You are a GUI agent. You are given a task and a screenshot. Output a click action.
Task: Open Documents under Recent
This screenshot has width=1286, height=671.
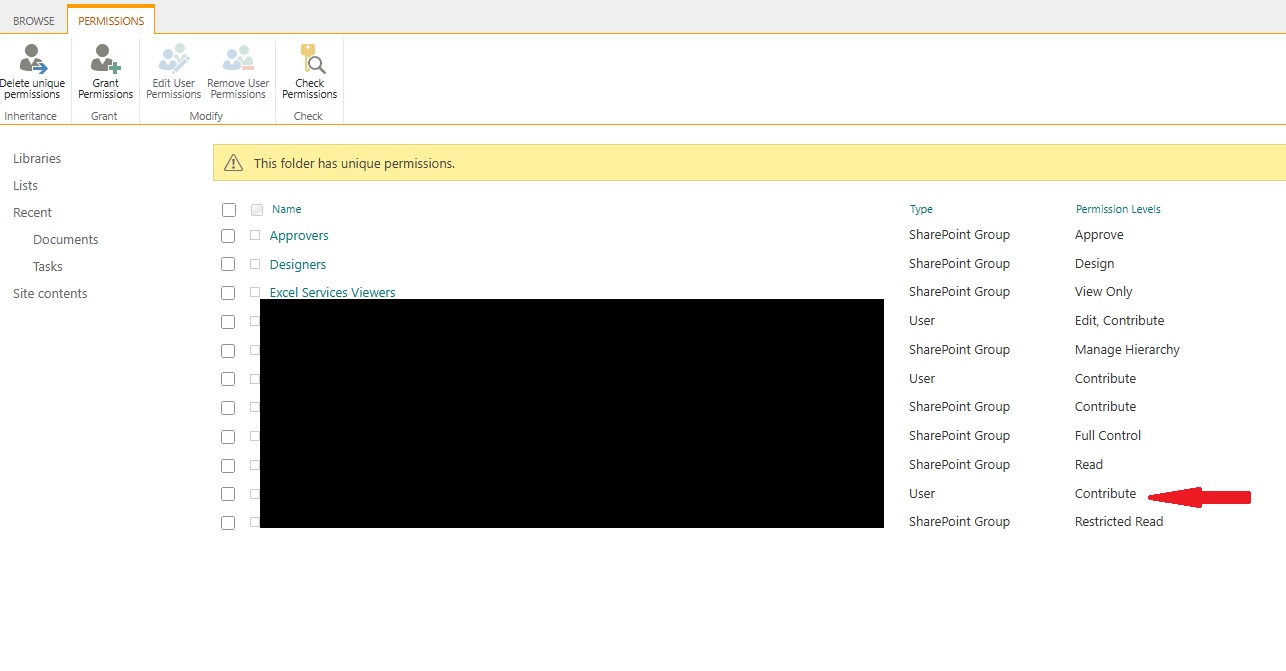66,239
